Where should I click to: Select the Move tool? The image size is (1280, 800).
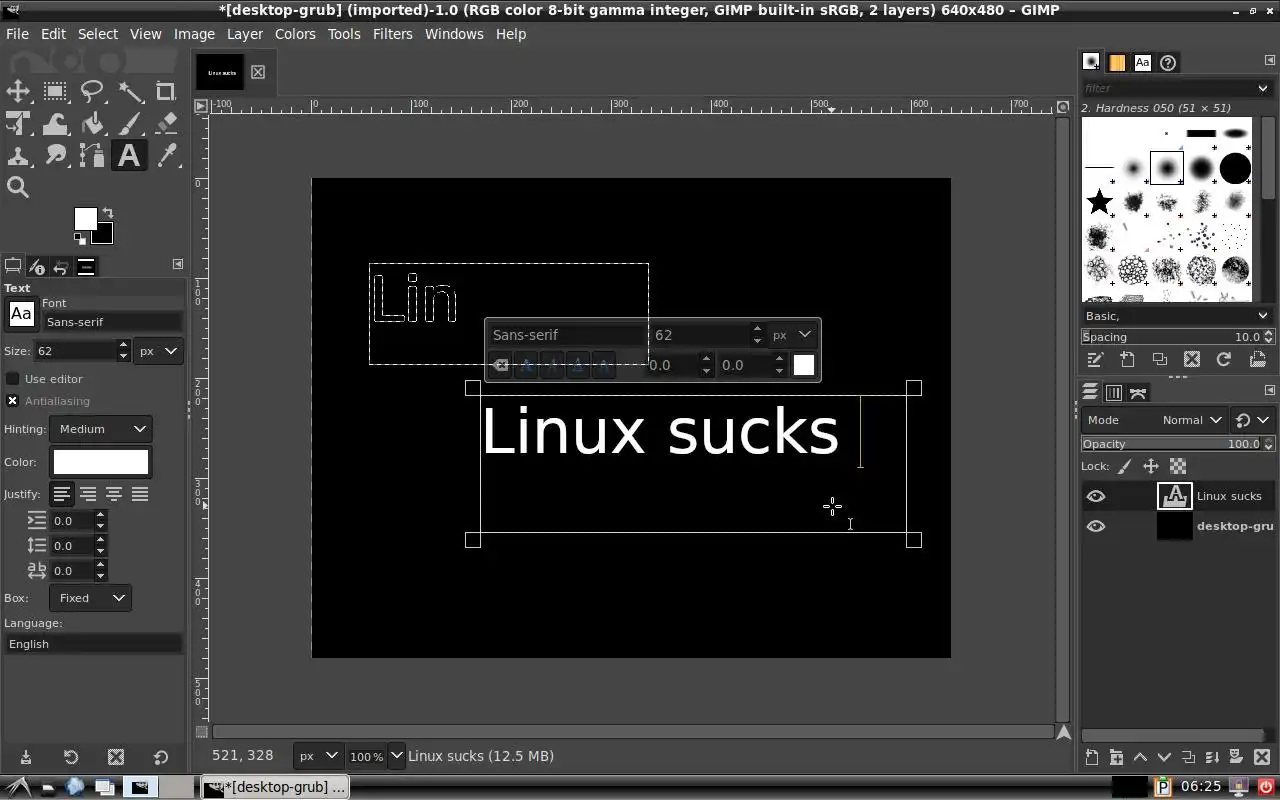[18, 92]
